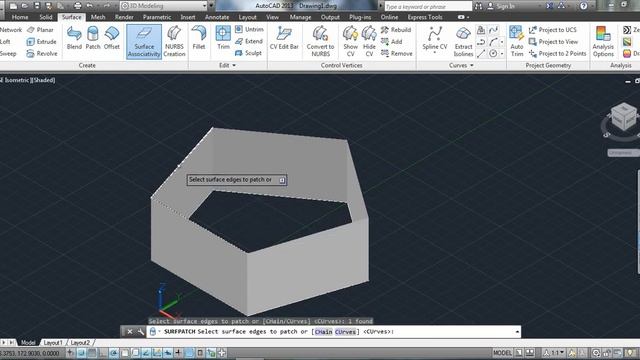Select the Revolve surface tool
Image resolution: width=640 pixels, height=360 pixels.
tap(42, 53)
